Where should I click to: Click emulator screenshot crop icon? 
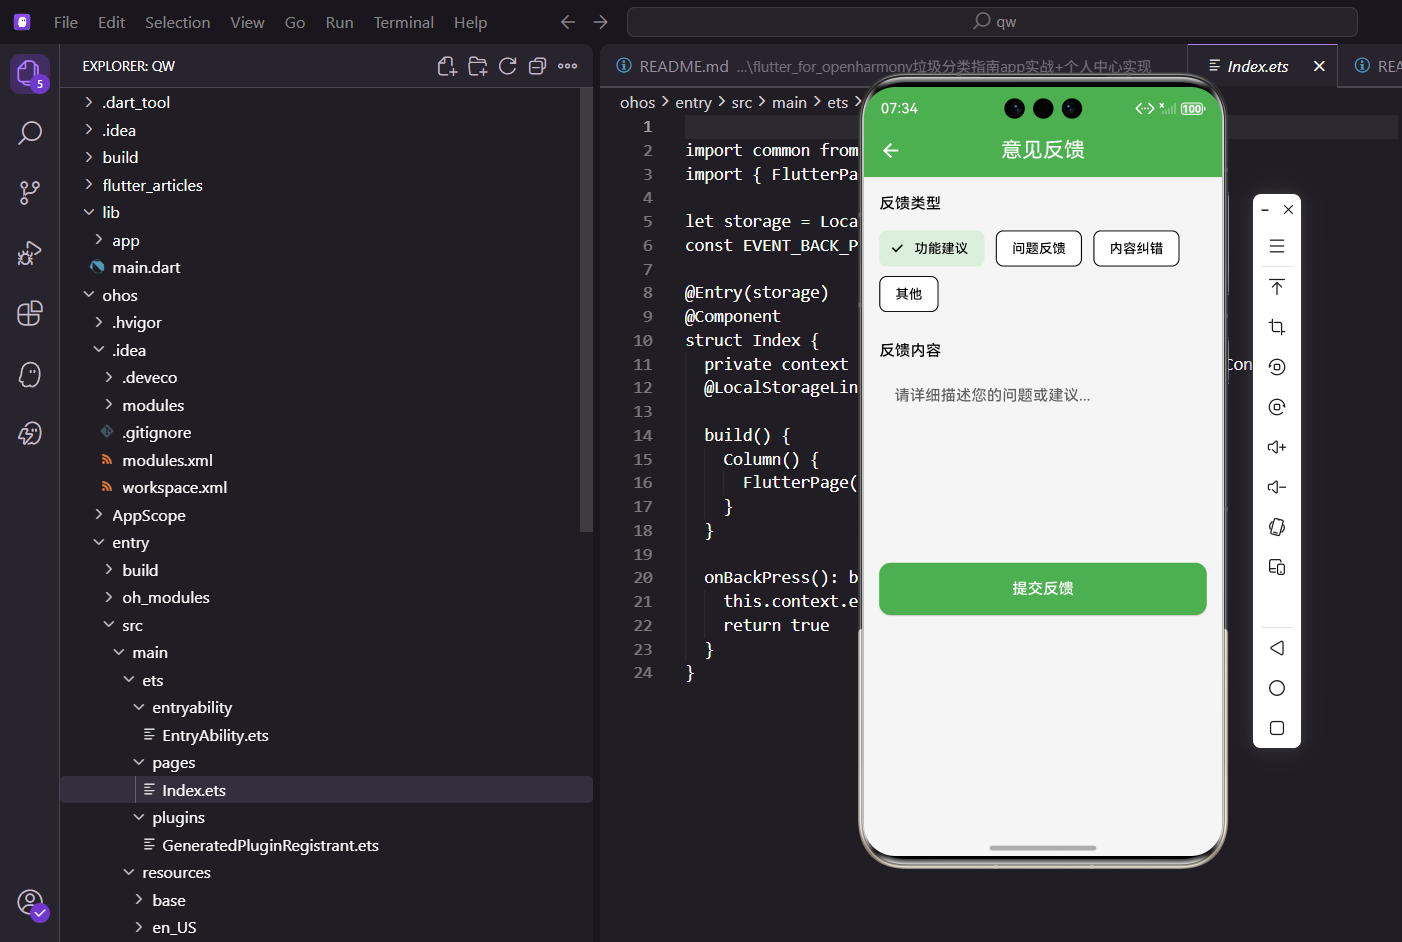1277,327
